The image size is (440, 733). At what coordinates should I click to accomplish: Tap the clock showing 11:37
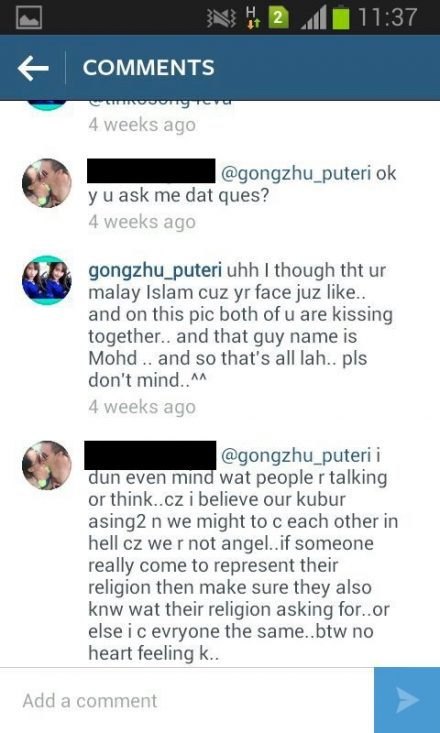pos(388,18)
